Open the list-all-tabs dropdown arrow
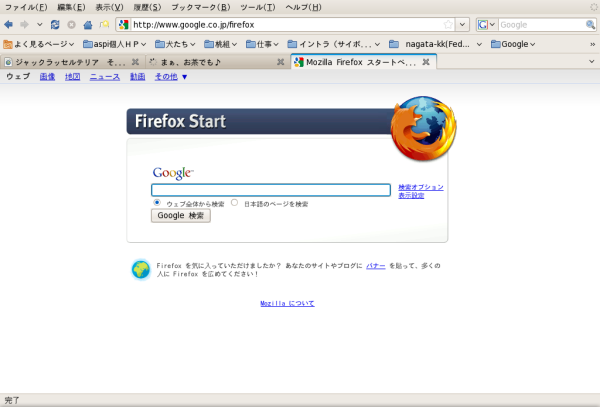The width and height of the screenshot is (600, 407). click(592, 62)
